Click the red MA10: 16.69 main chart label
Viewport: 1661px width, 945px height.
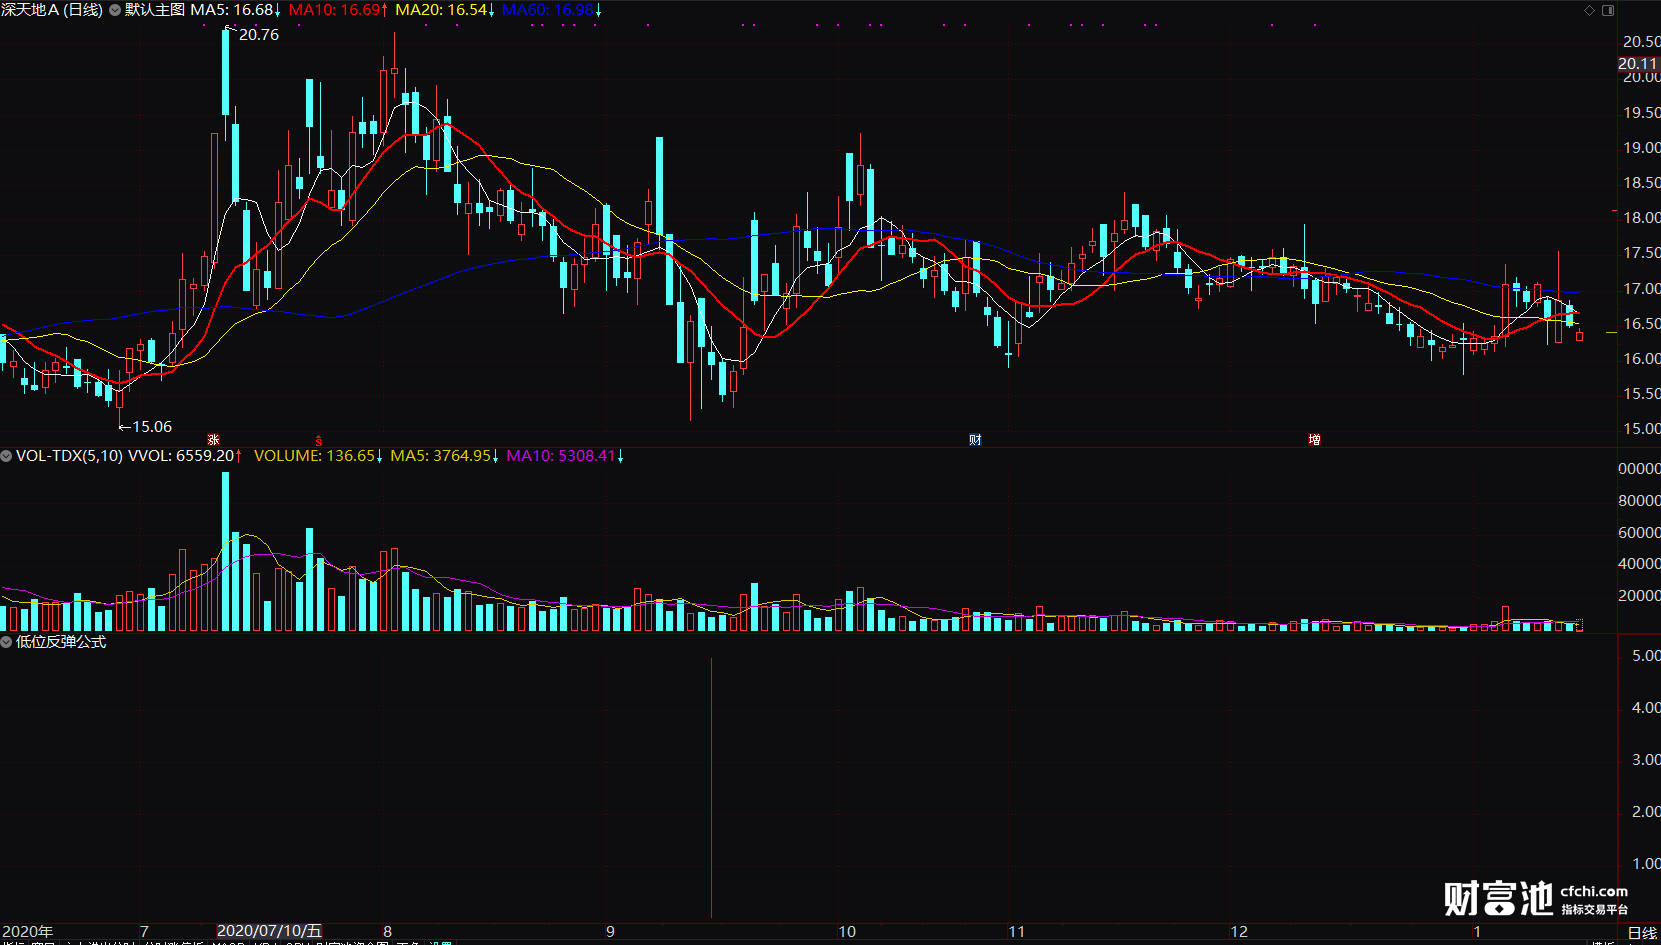(339, 10)
